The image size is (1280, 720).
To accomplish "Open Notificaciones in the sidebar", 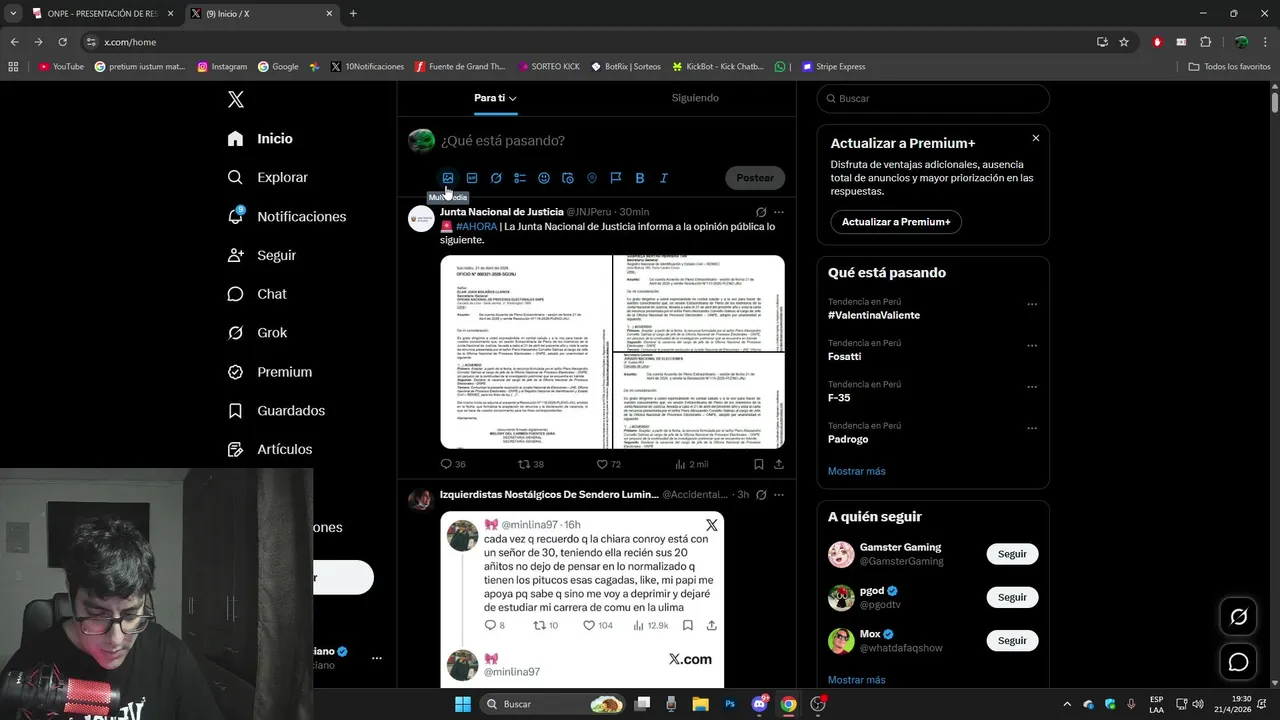I will click(286, 216).
